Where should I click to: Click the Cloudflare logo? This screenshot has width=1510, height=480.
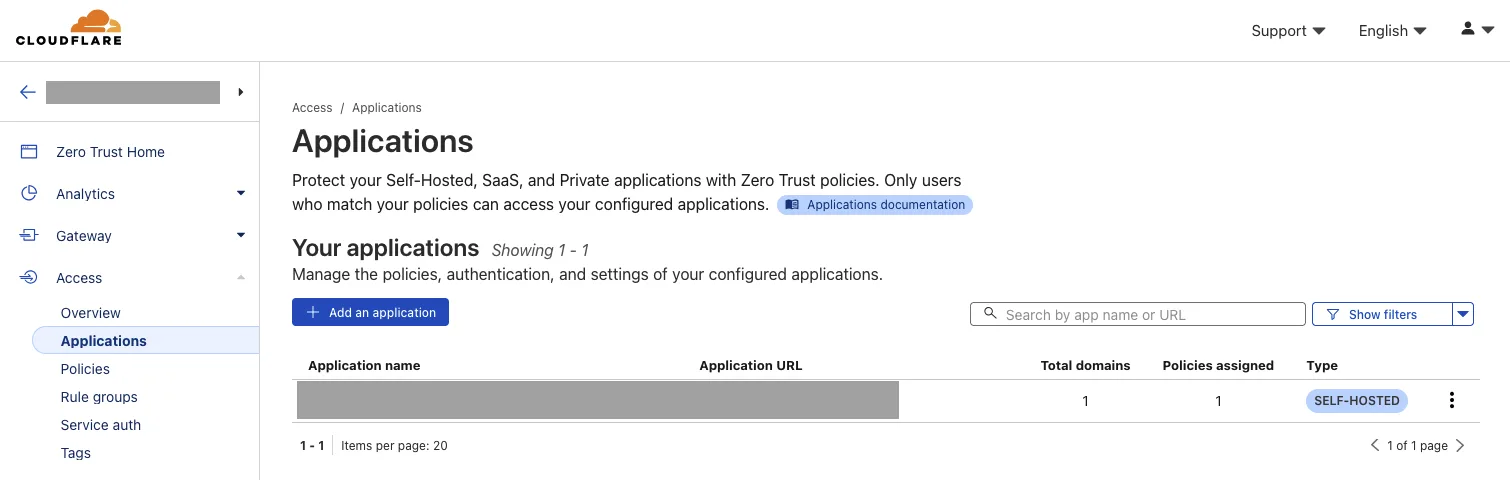(x=68, y=28)
